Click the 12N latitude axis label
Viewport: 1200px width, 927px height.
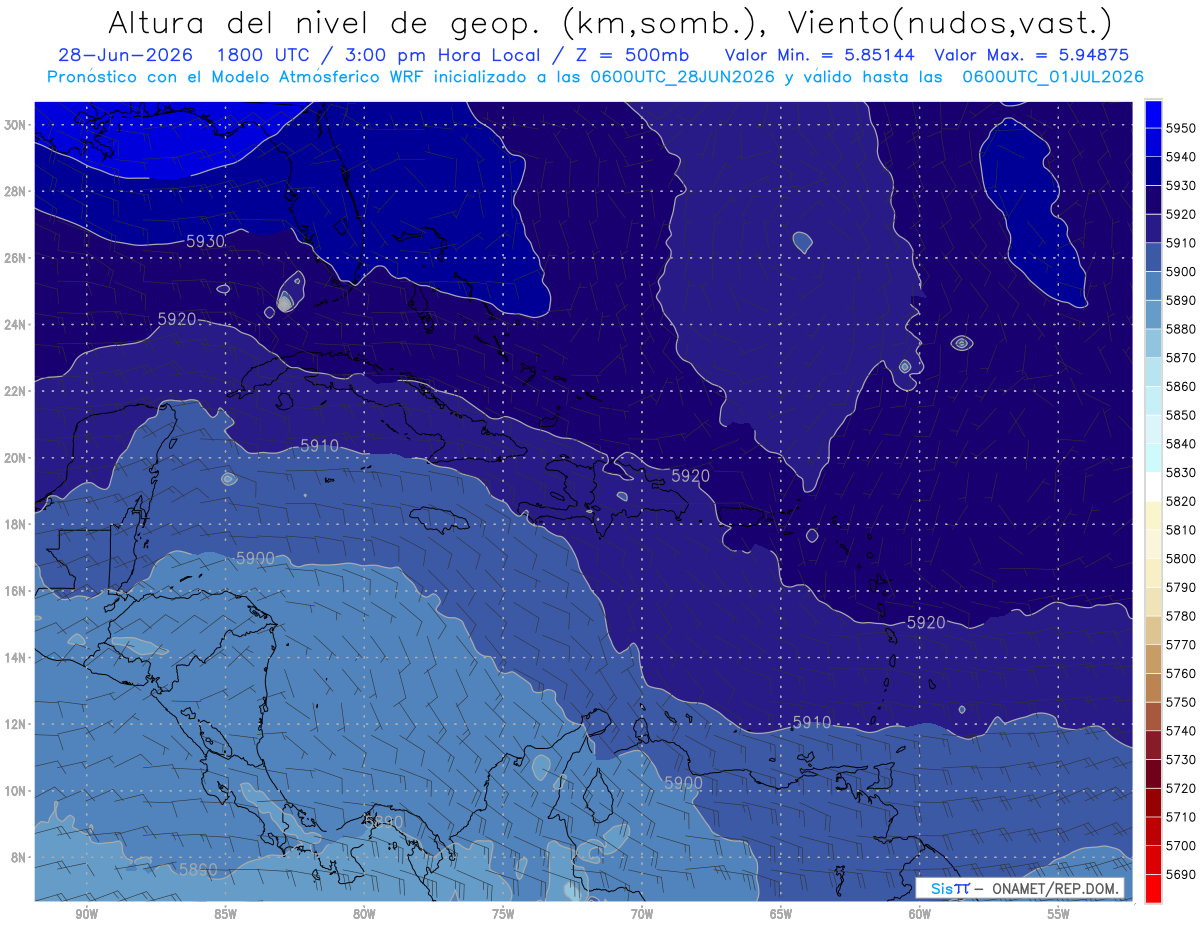tap(15, 724)
